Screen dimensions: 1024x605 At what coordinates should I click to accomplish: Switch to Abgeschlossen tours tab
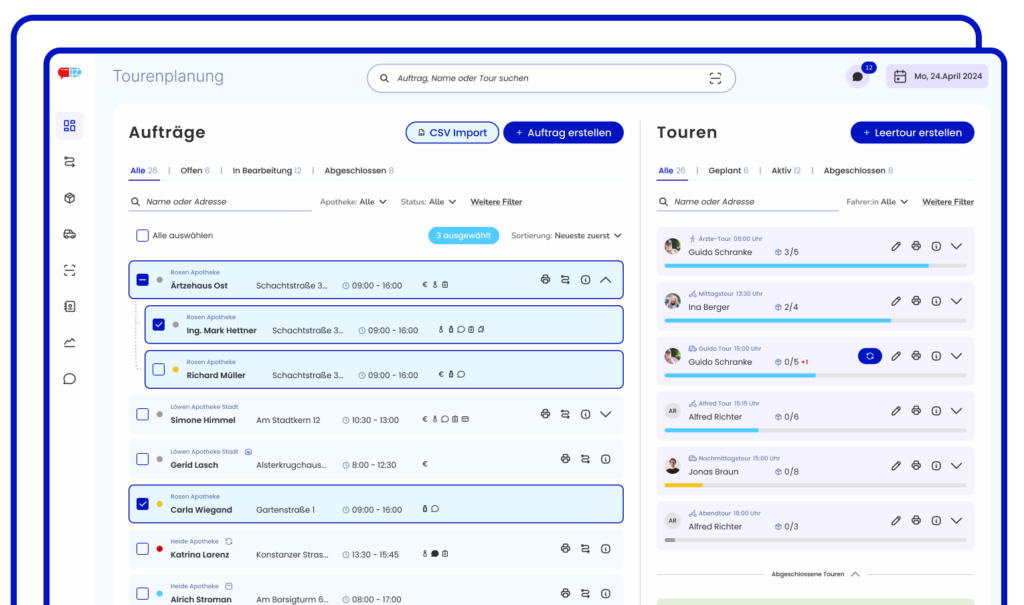point(858,171)
